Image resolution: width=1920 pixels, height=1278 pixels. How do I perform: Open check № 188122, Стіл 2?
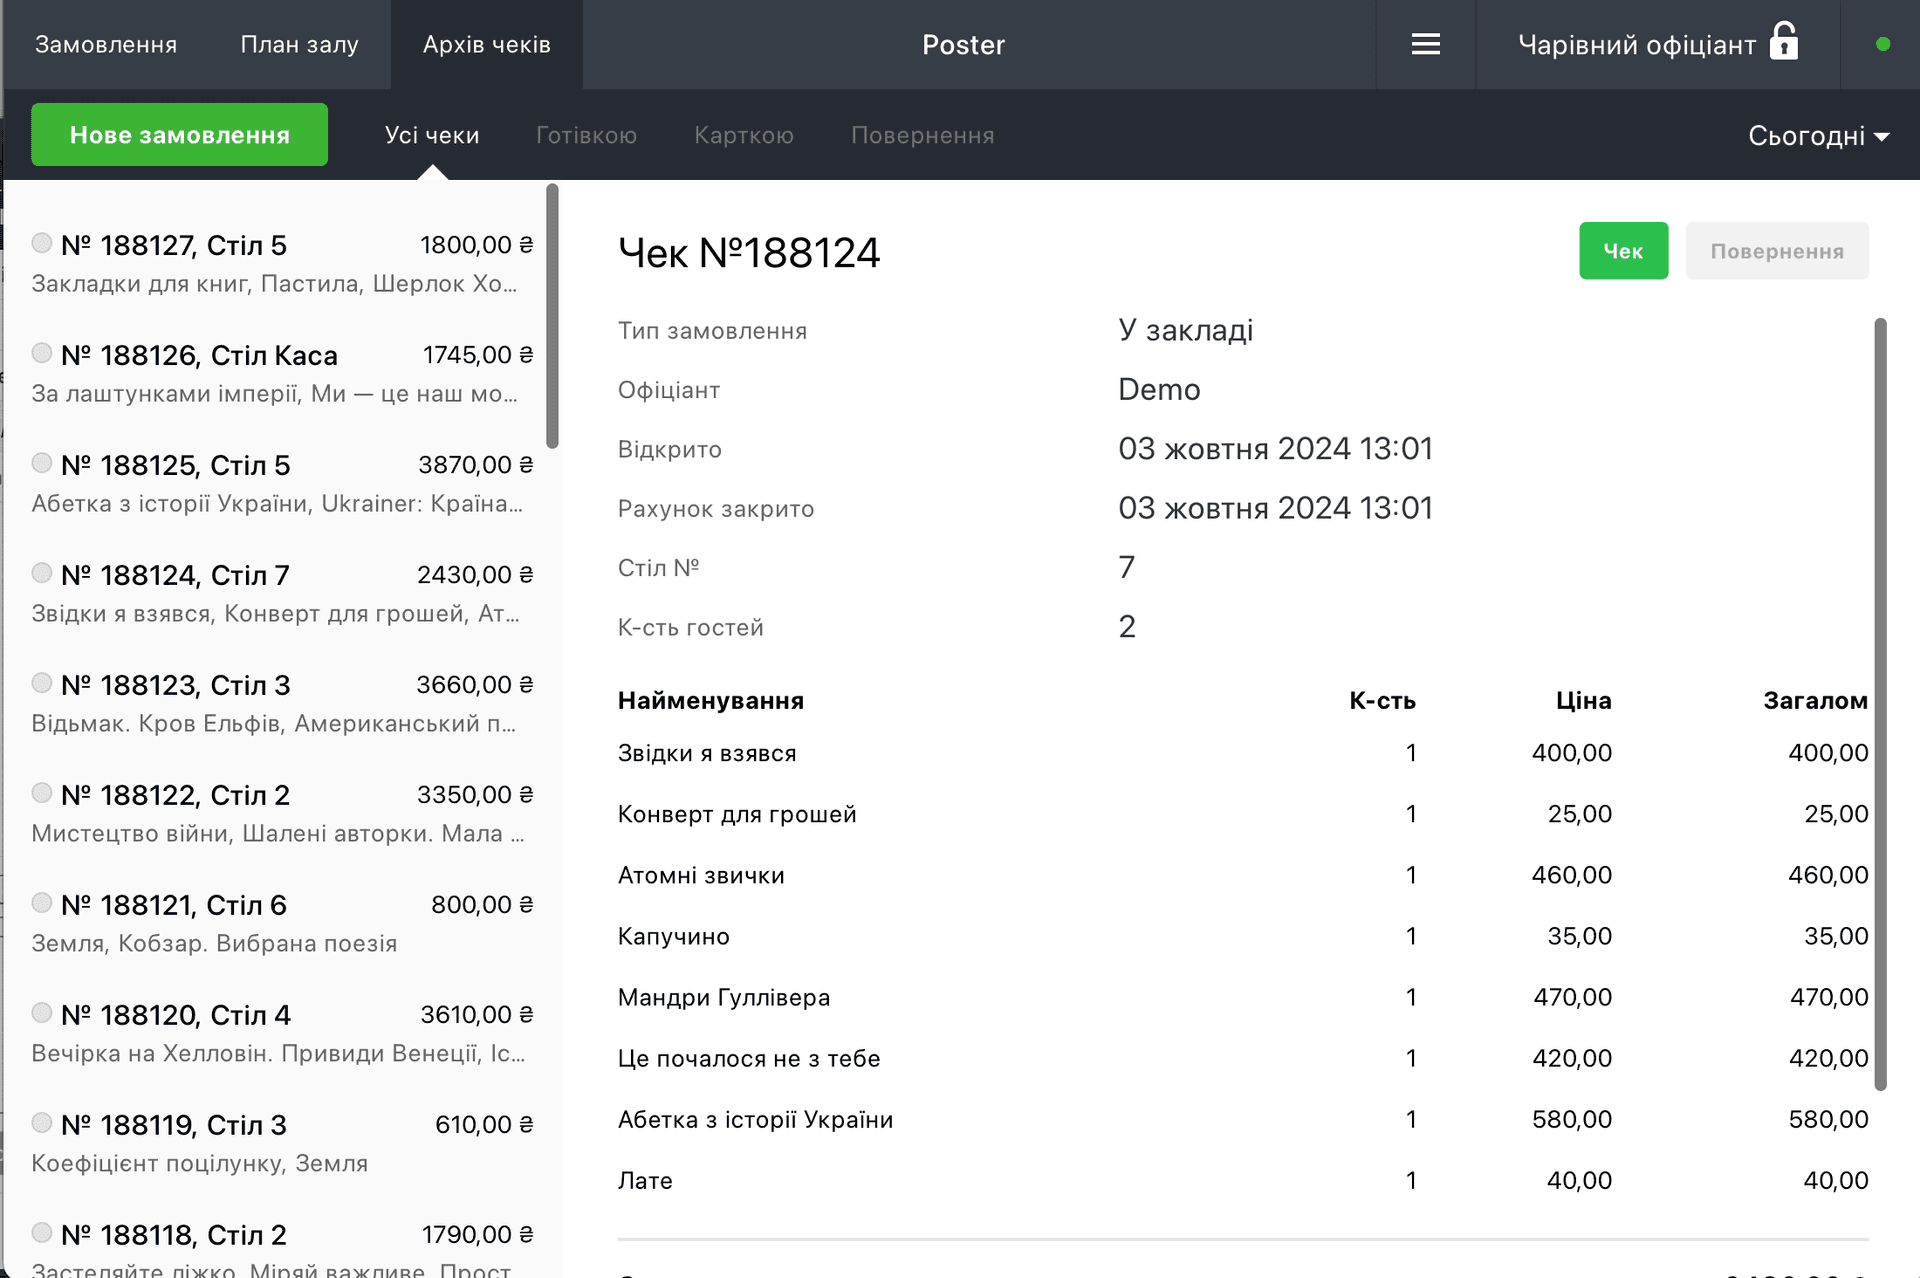point(282,813)
